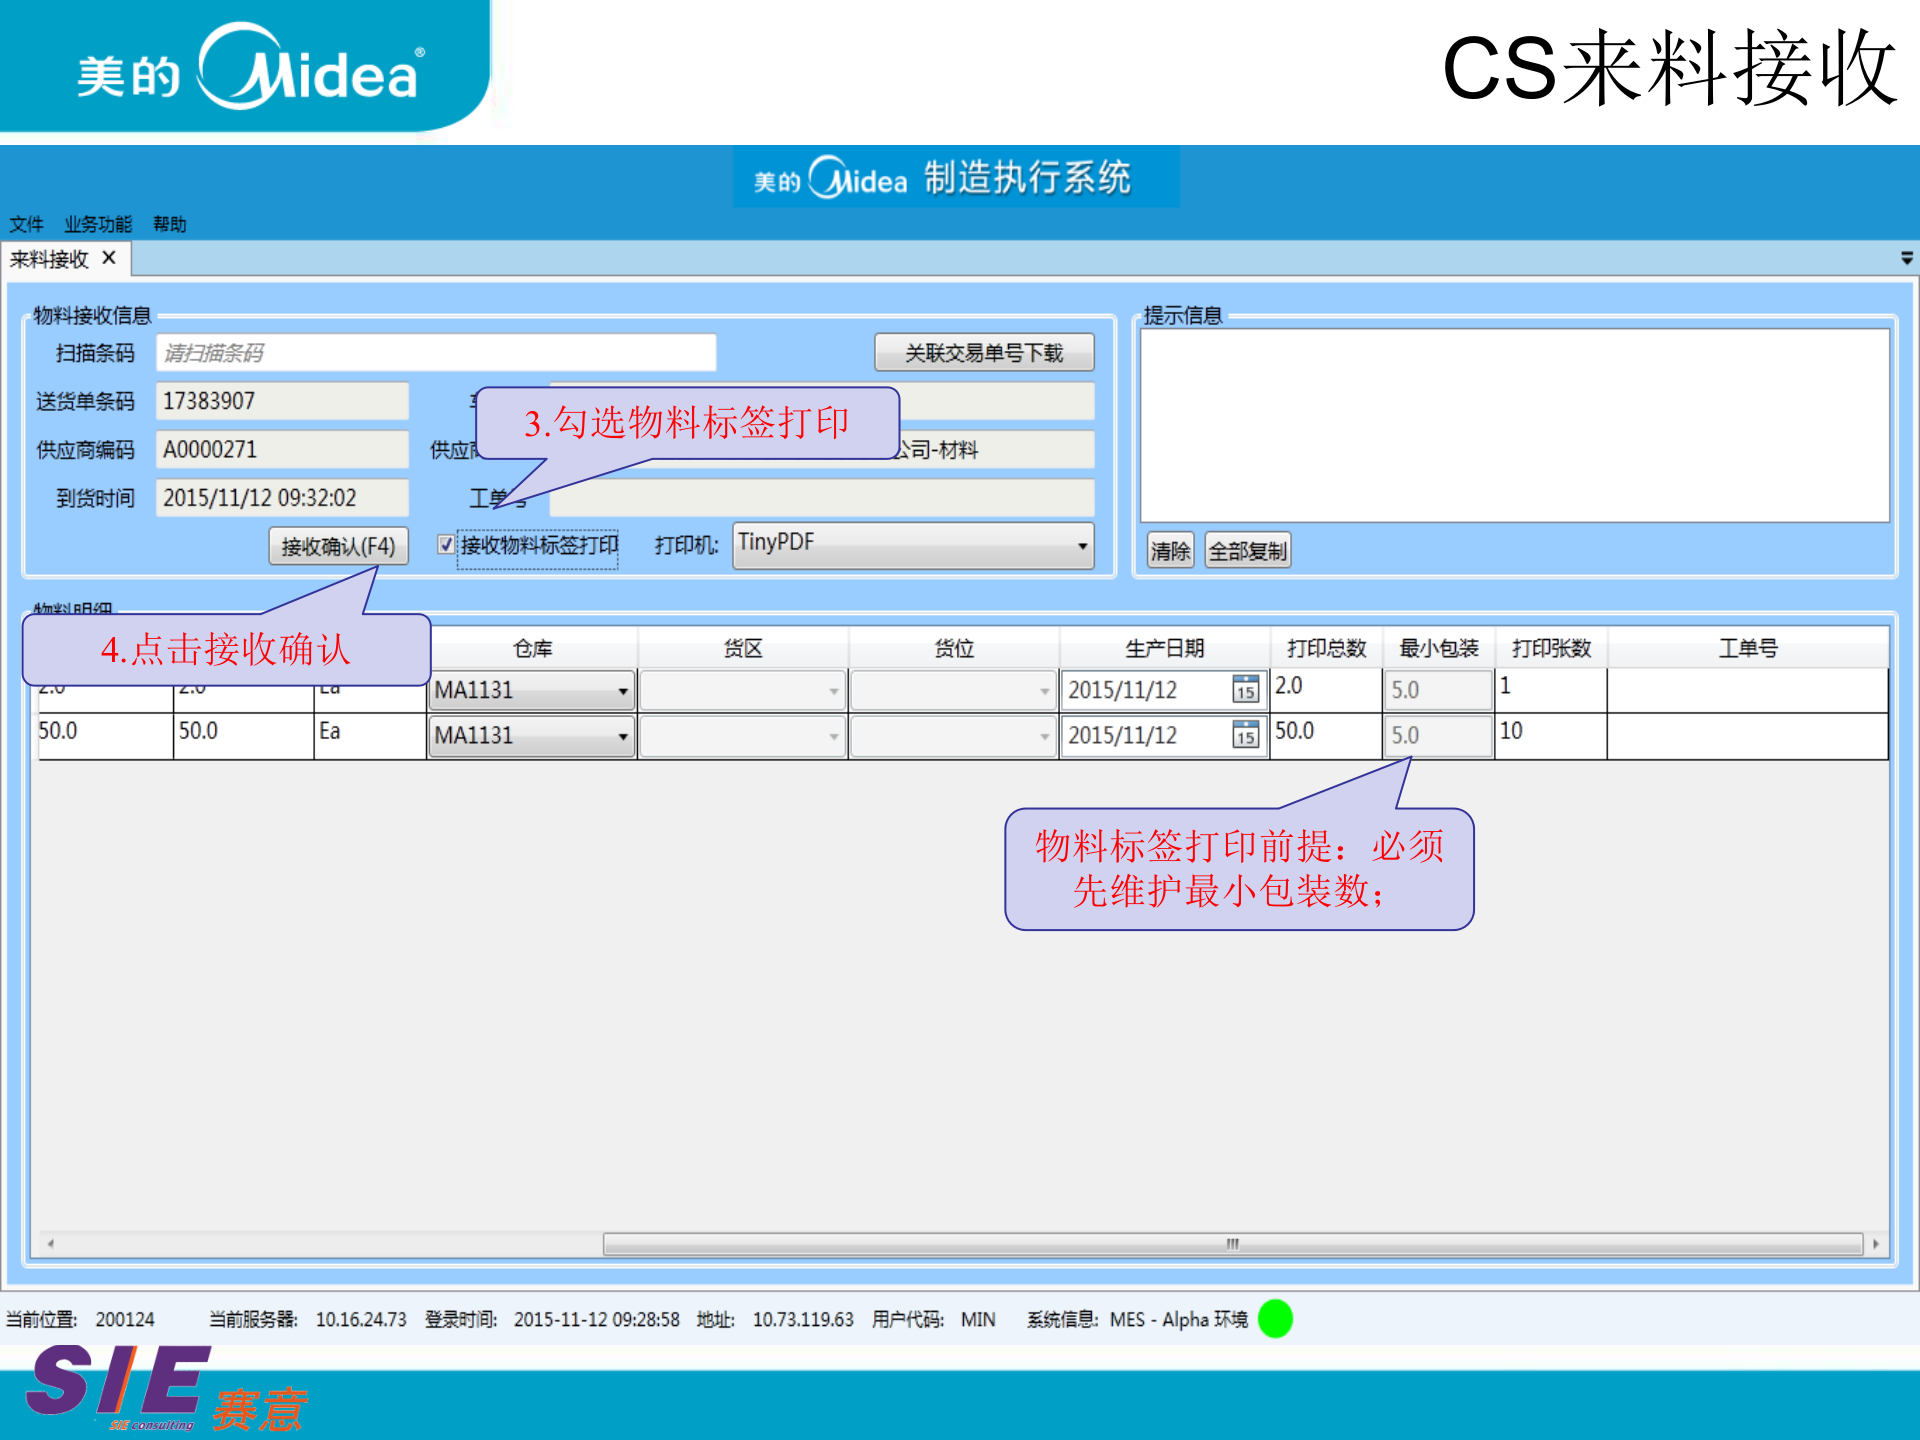Viewport: 1920px width, 1440px height.
Task: Click 接收确认(F4) button
Action: [x=338, y=547]
